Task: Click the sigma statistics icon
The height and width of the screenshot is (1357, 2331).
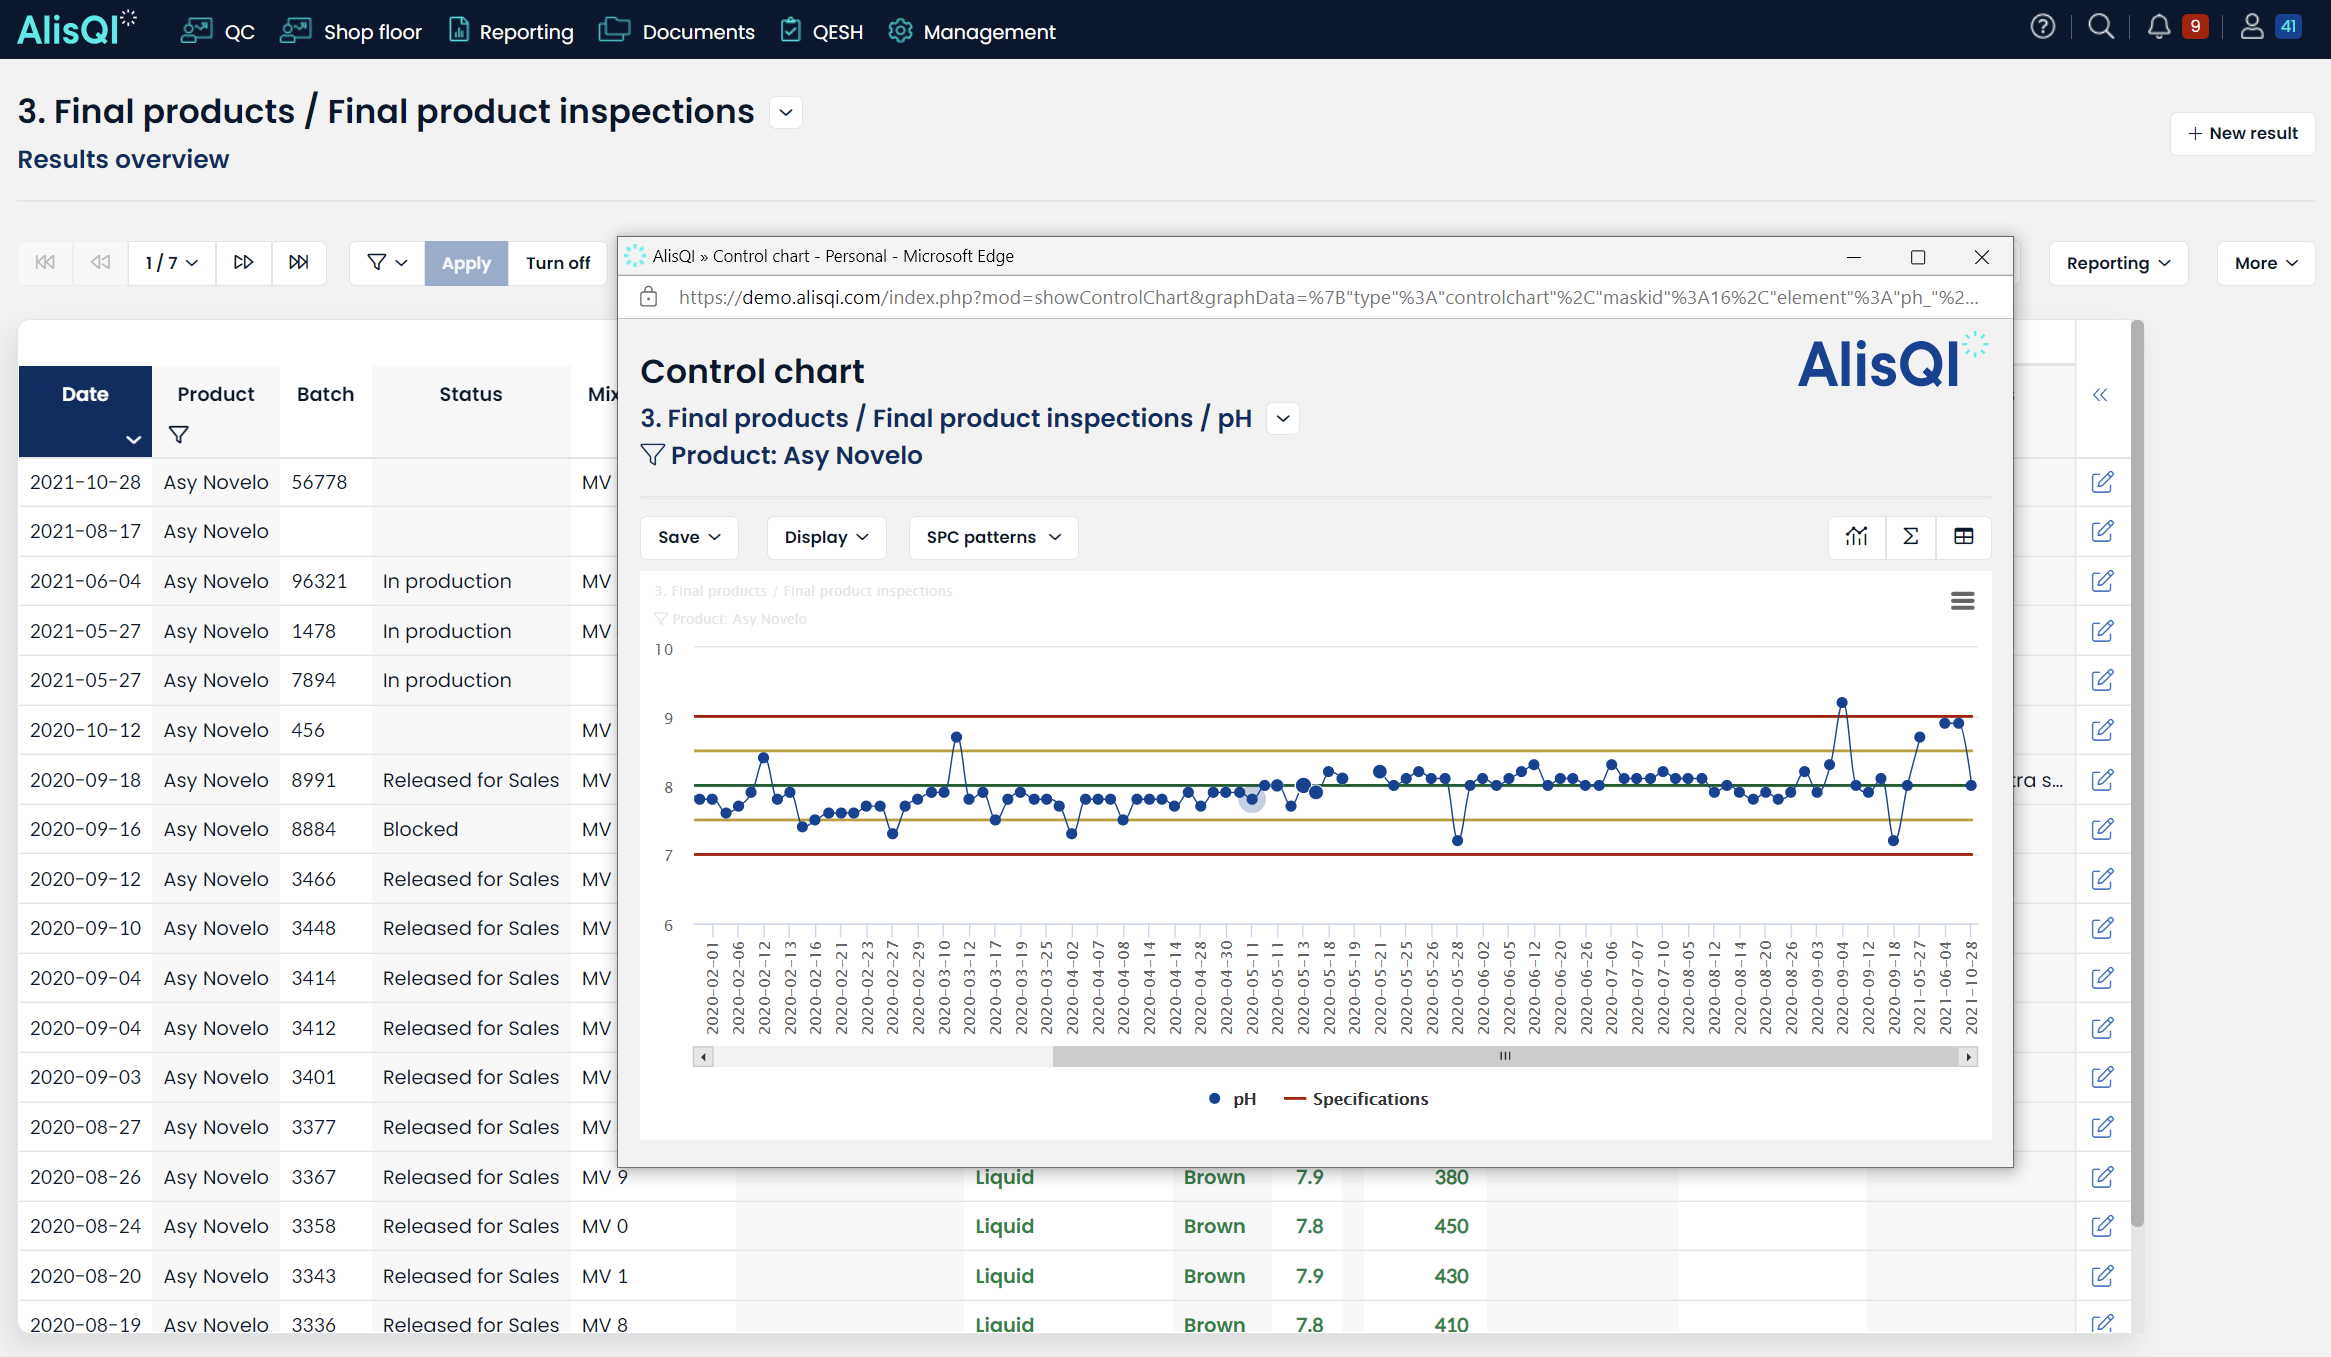Action: pos(1910,537)
